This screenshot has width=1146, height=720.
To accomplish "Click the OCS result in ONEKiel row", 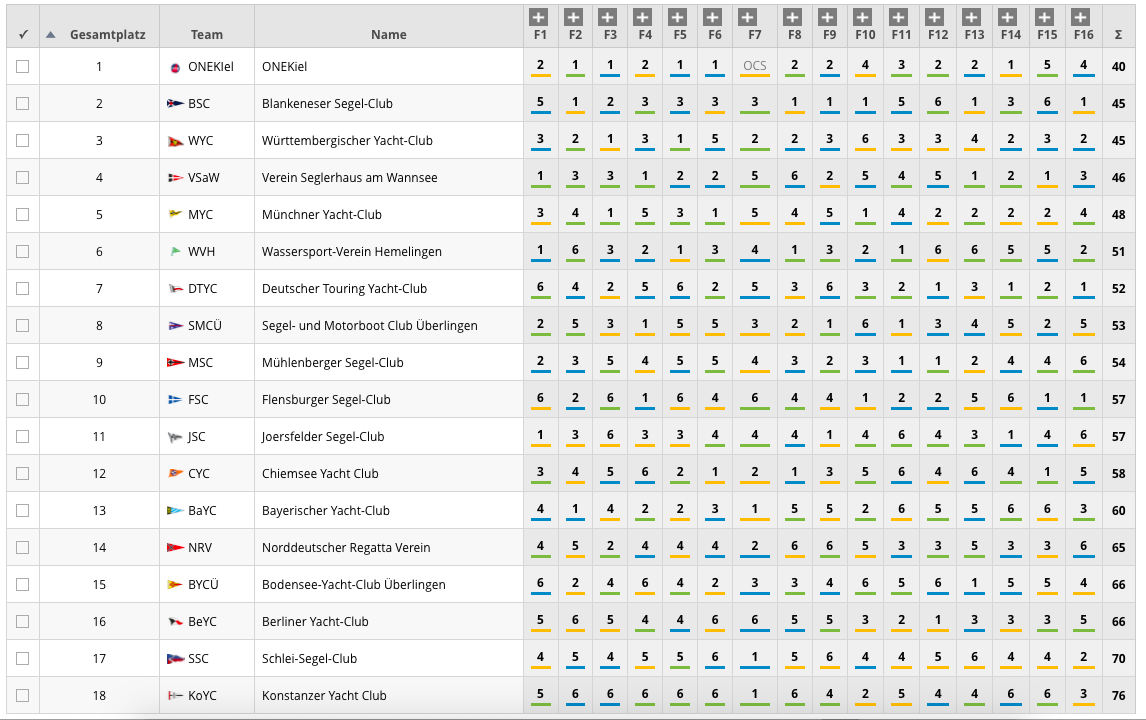I will 754,67.
